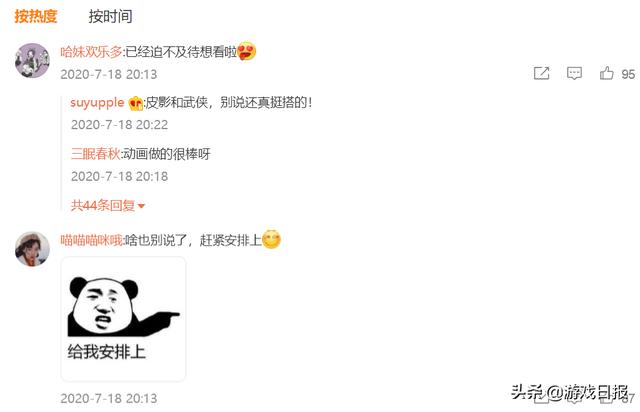Screen dimensions: 640x412
Task: Click the 2020-7-18 20:22 reply timestamp
Action: tap(120, 125)
